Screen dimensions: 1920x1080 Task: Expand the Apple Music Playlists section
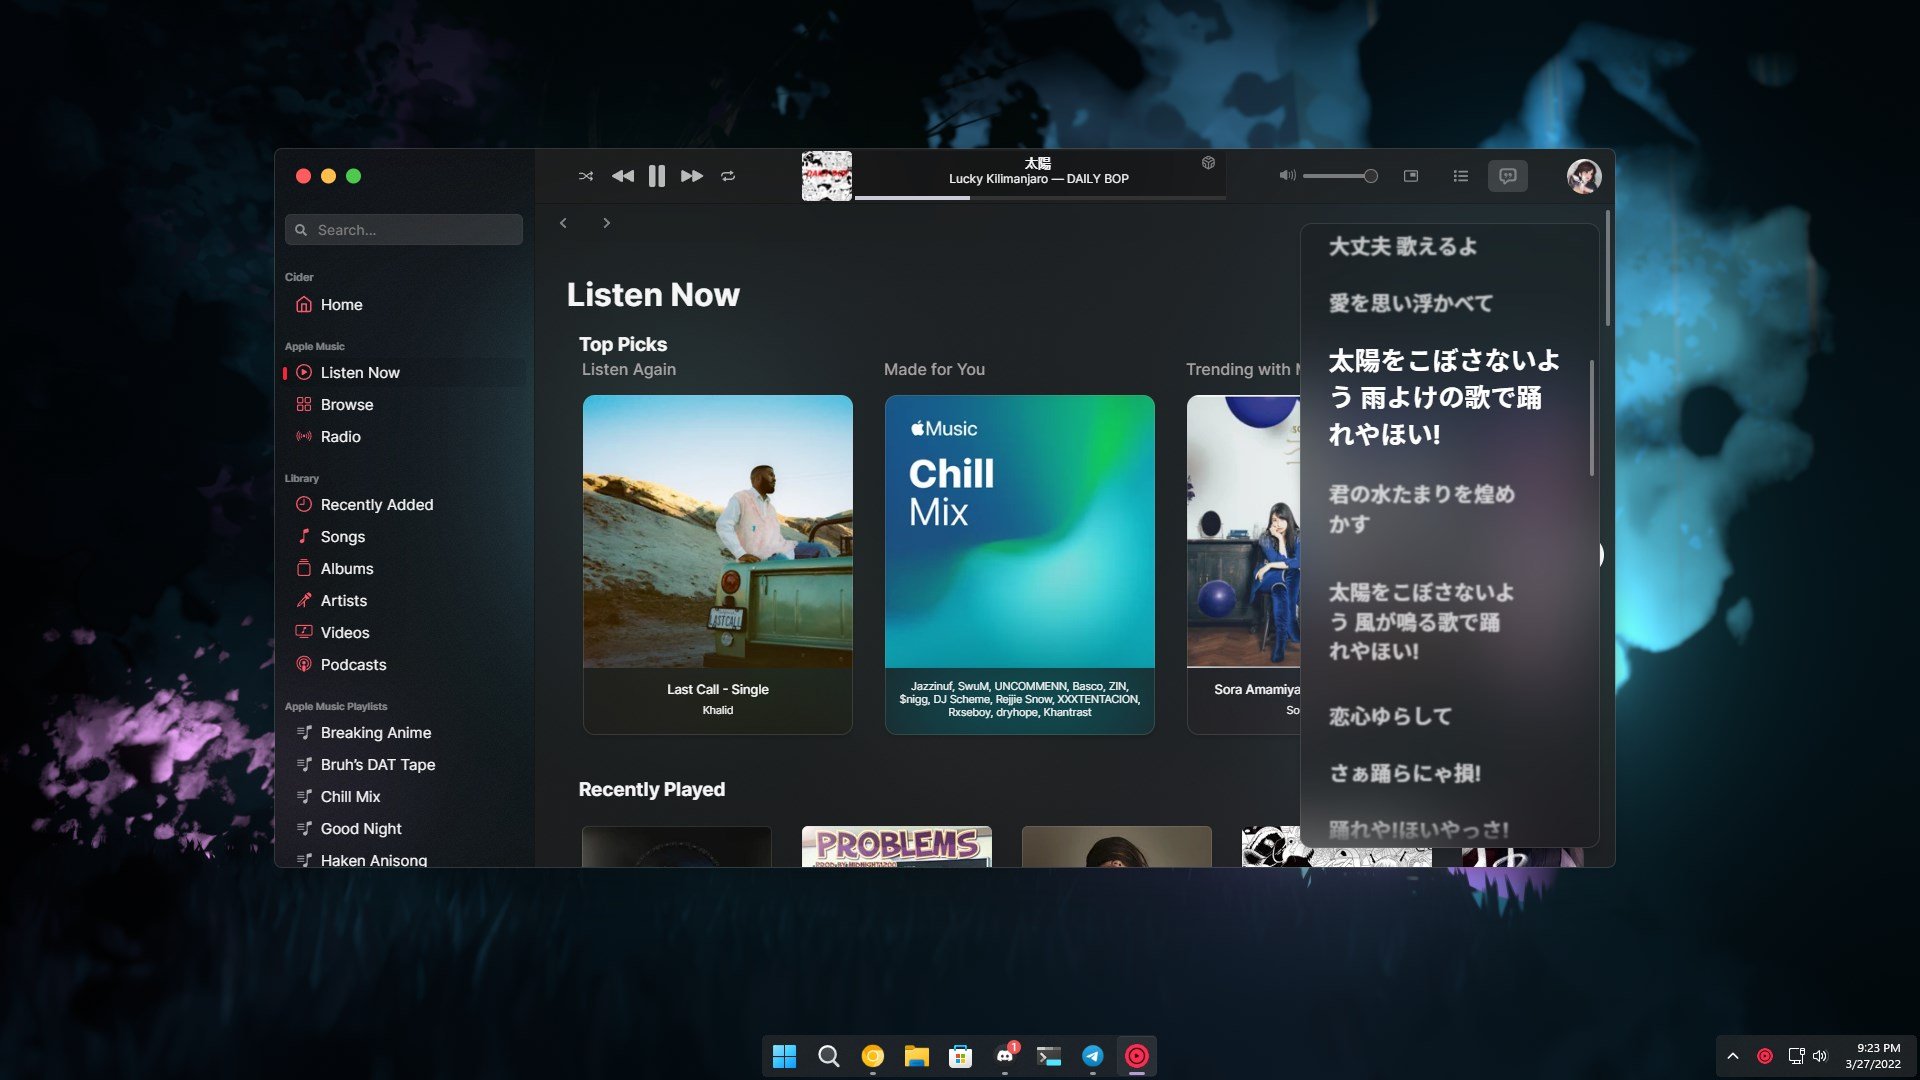[336, 707]
